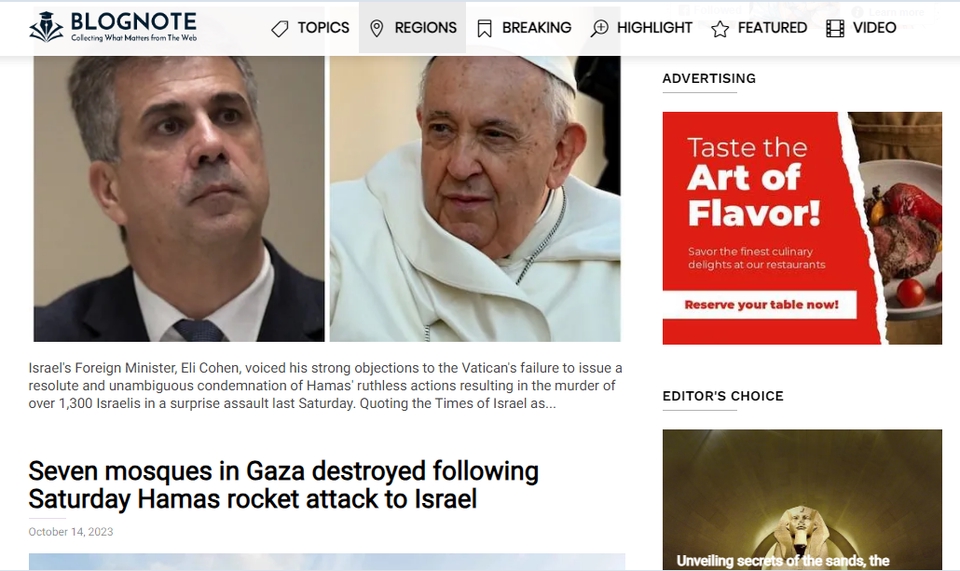Click the star icon beside Featured
The height and width of the screenshot is (571, 960).
(720, 29)
